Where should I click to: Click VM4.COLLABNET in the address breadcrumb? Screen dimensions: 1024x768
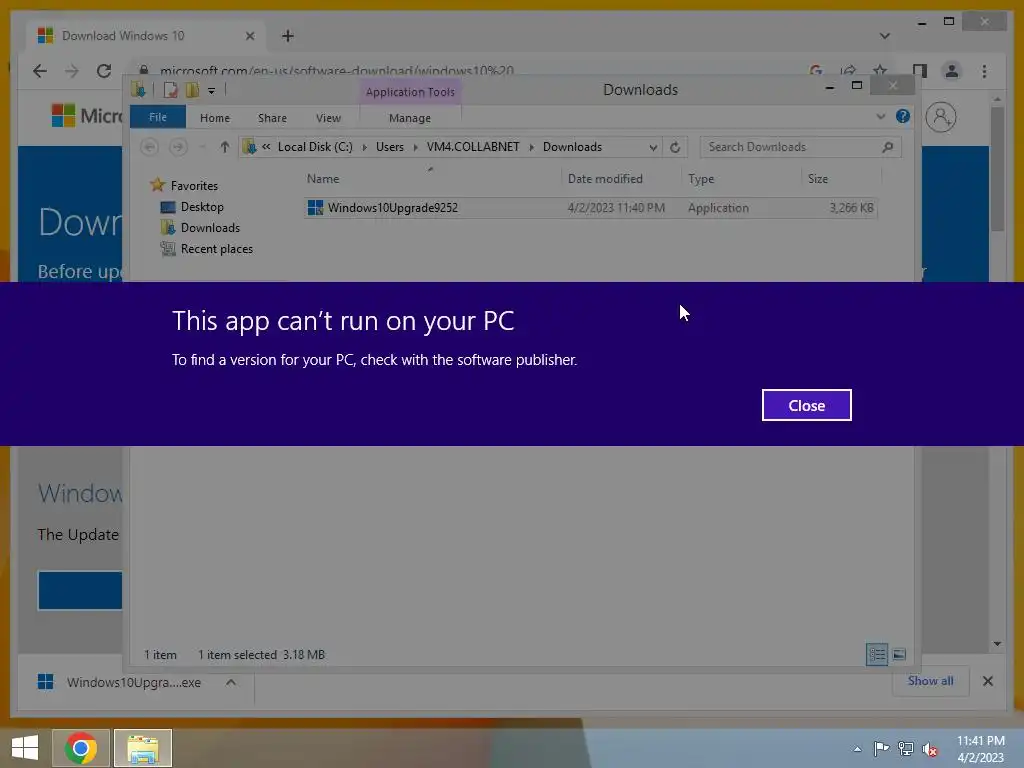tap(473, 147)
